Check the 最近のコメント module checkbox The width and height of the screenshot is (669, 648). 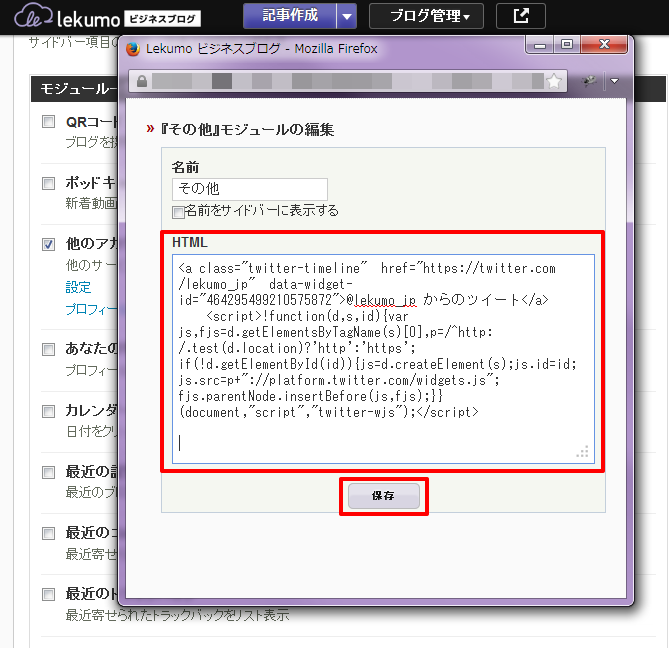click(48, 533)
